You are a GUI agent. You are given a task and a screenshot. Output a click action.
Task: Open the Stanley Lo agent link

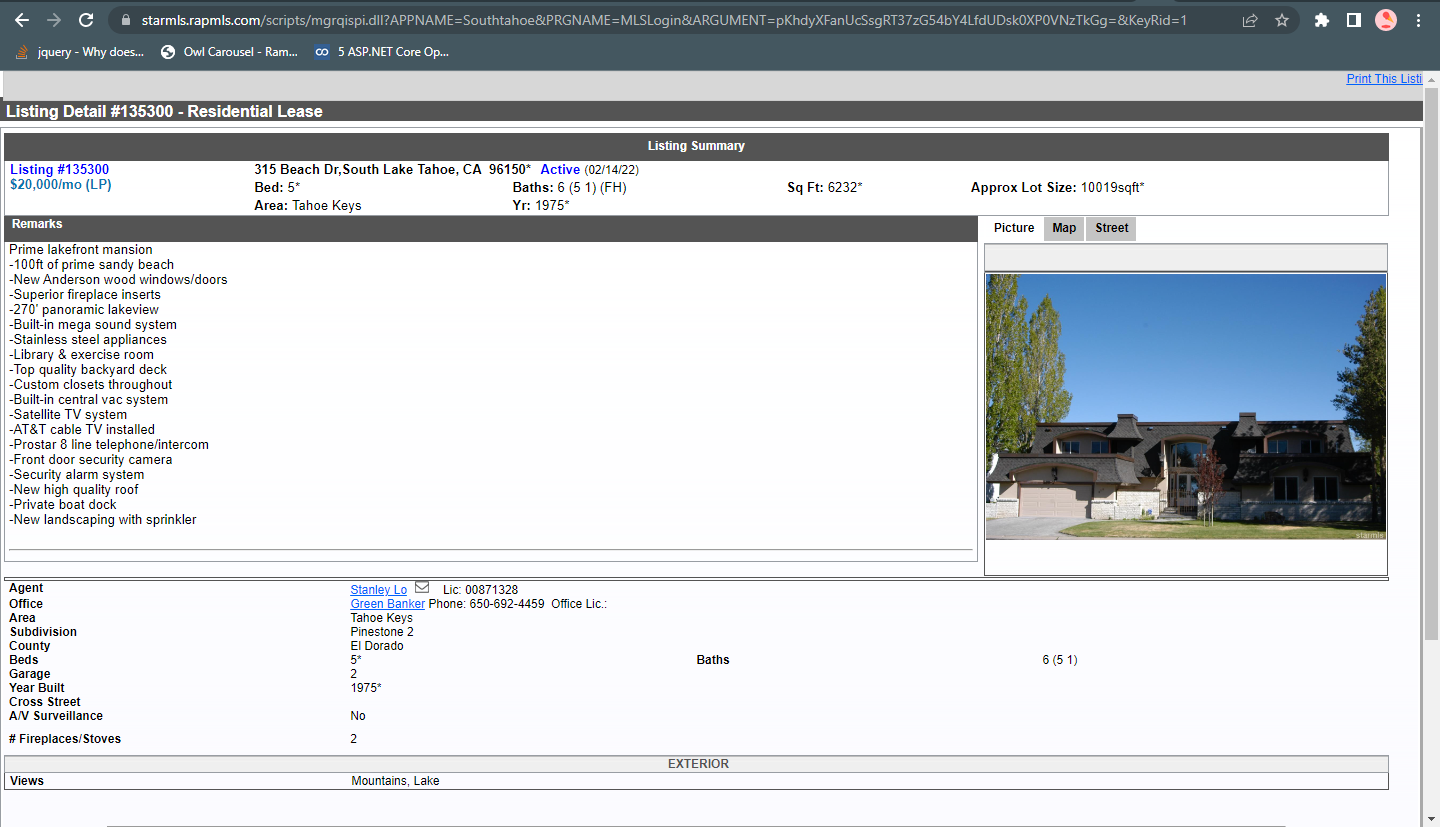tap(378, 590)
